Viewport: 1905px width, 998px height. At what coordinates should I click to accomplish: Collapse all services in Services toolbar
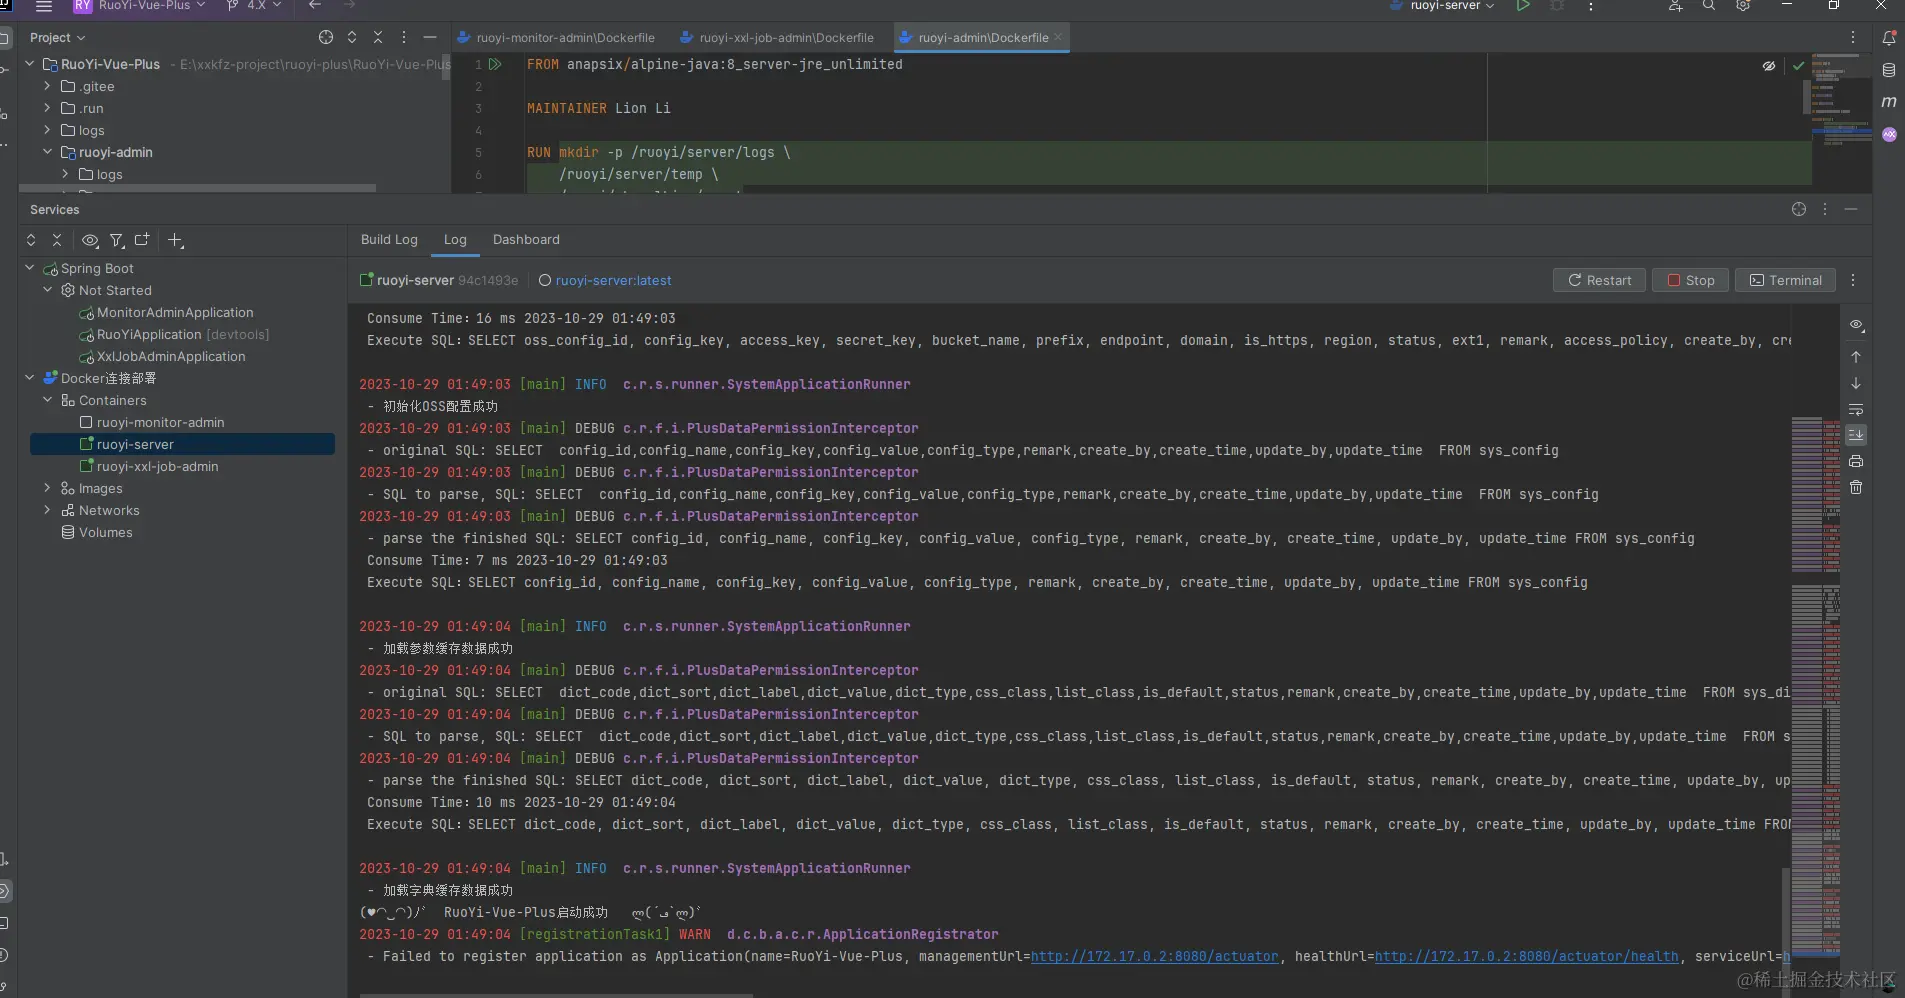pyautogui.click(x=57, y=240)
